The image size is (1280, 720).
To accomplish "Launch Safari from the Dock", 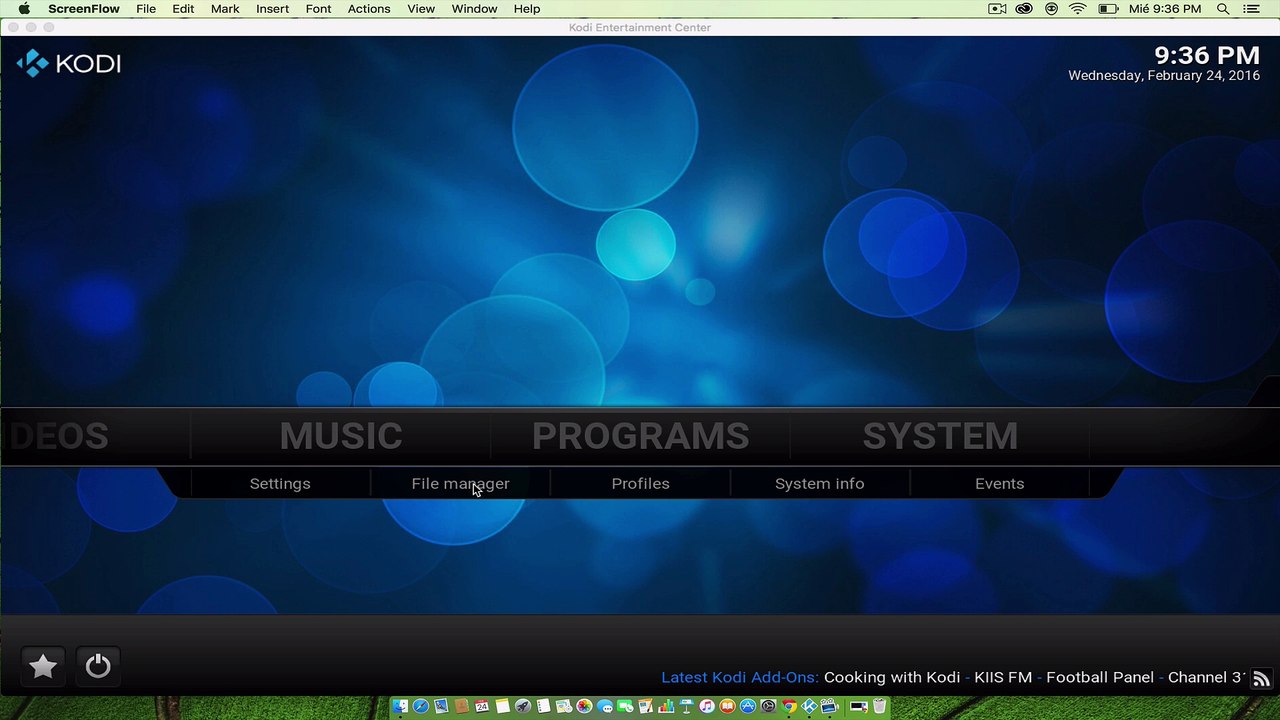I will [420, 707].
